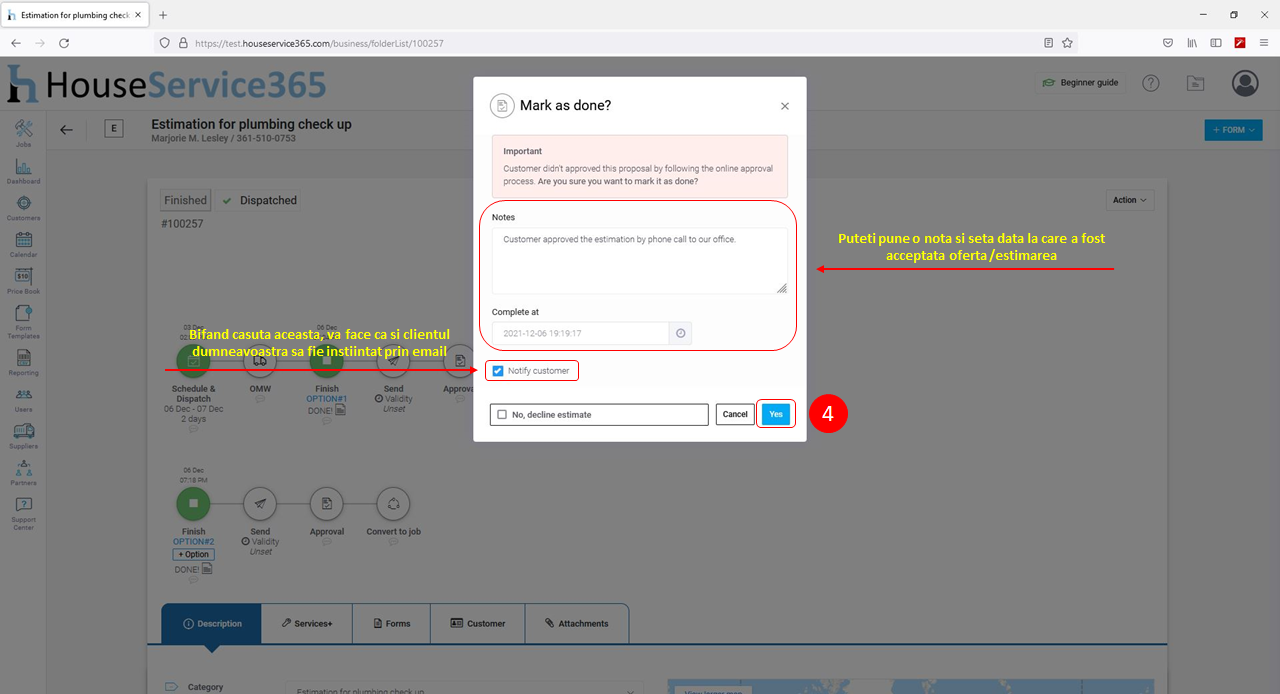Open the Customer tab
Image resolution: width=1280 pixels, height=694 pixels.
[x=478, y=624]
